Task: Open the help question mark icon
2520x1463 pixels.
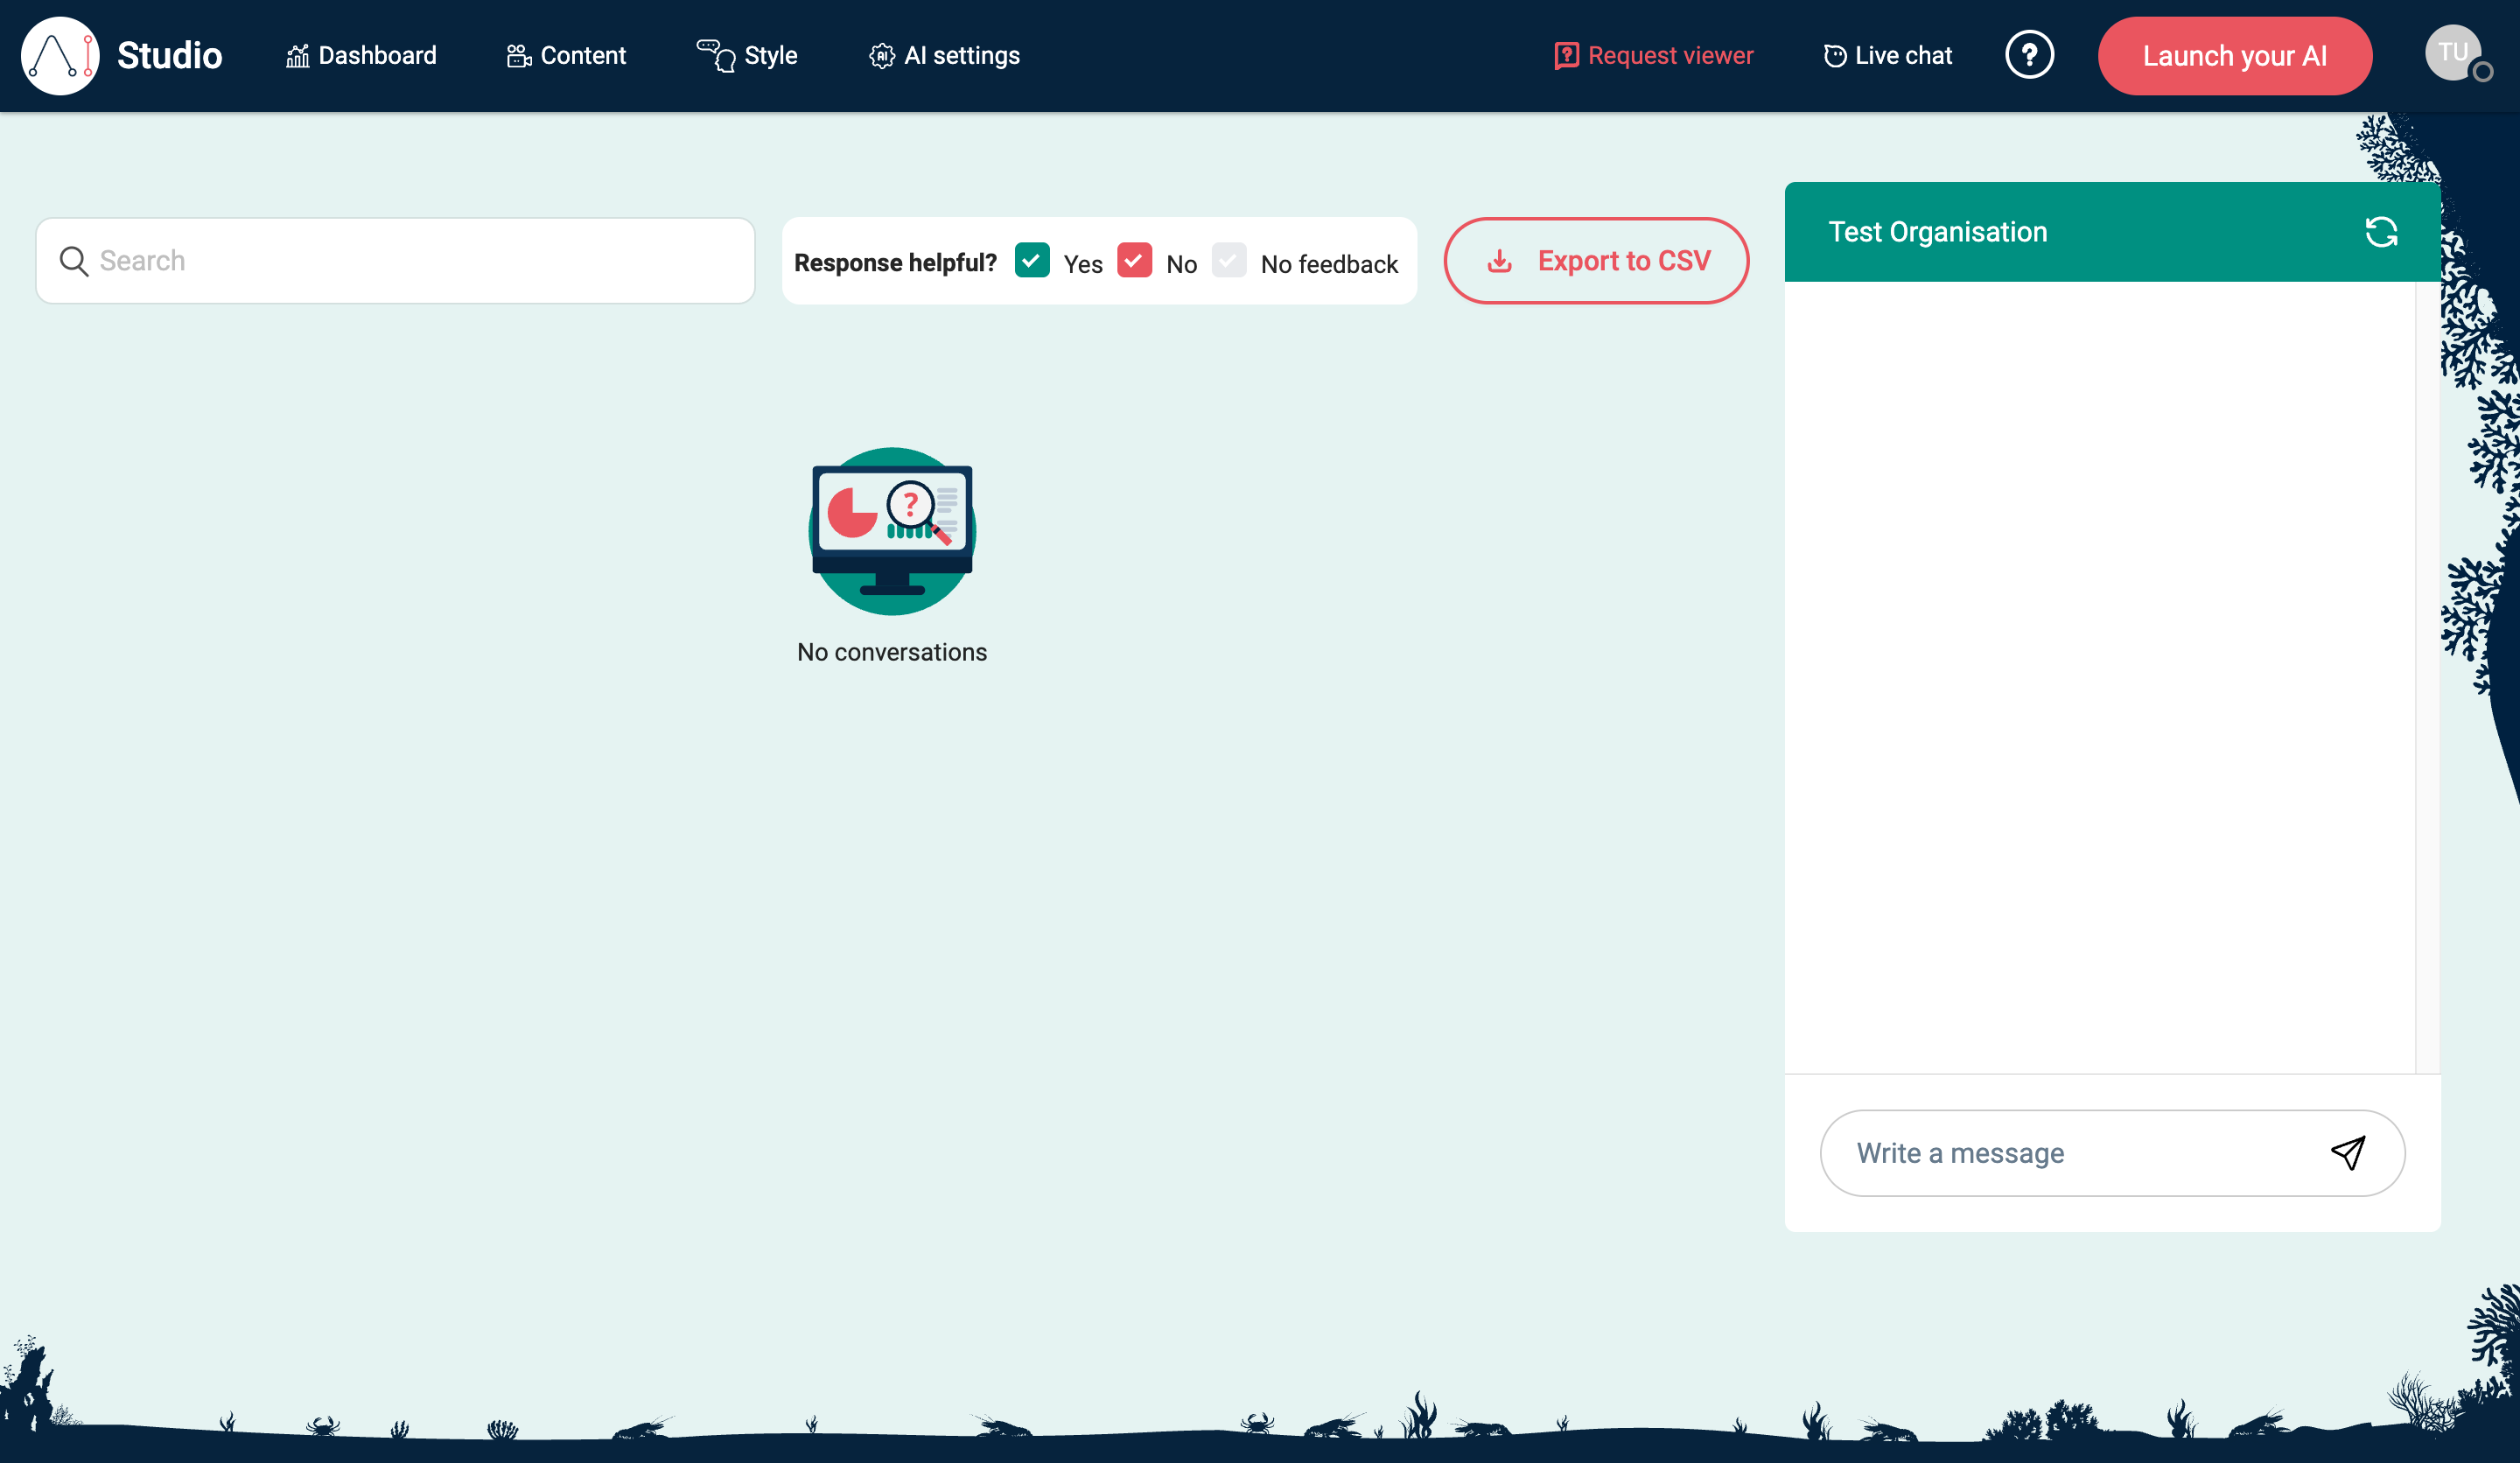Action: 2030,54
